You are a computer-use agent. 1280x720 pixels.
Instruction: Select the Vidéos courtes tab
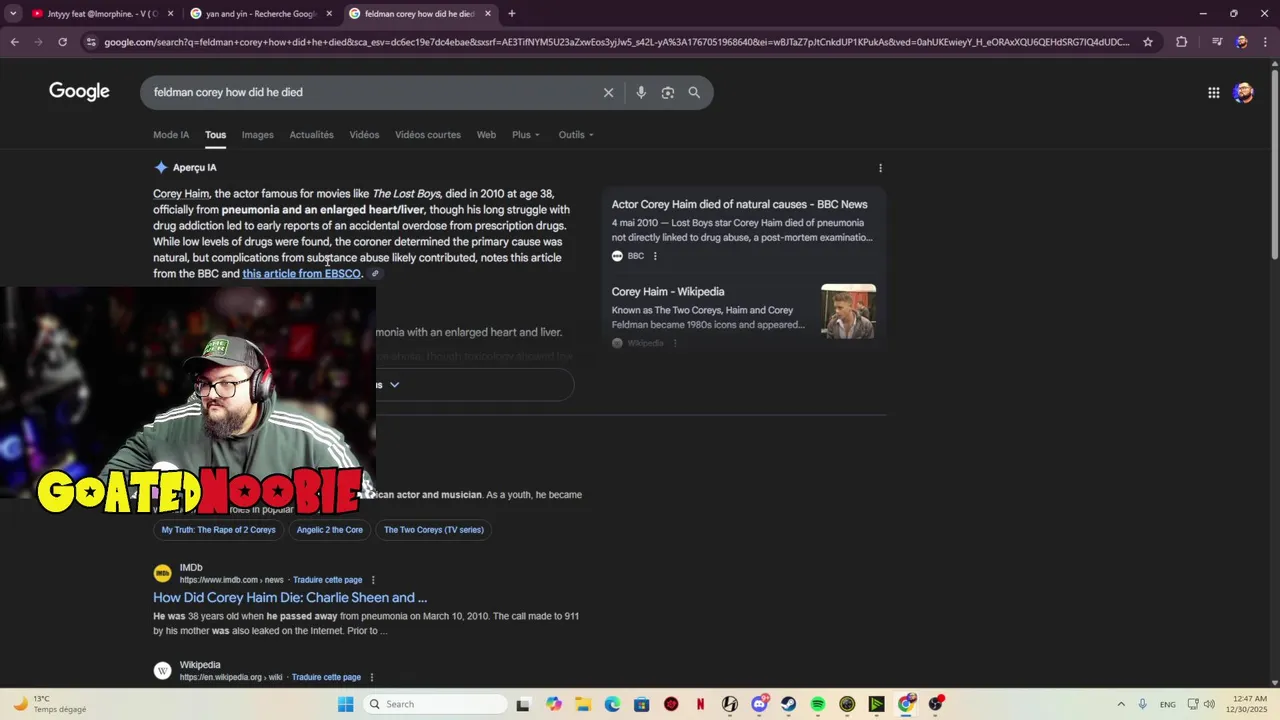(428, 135)
